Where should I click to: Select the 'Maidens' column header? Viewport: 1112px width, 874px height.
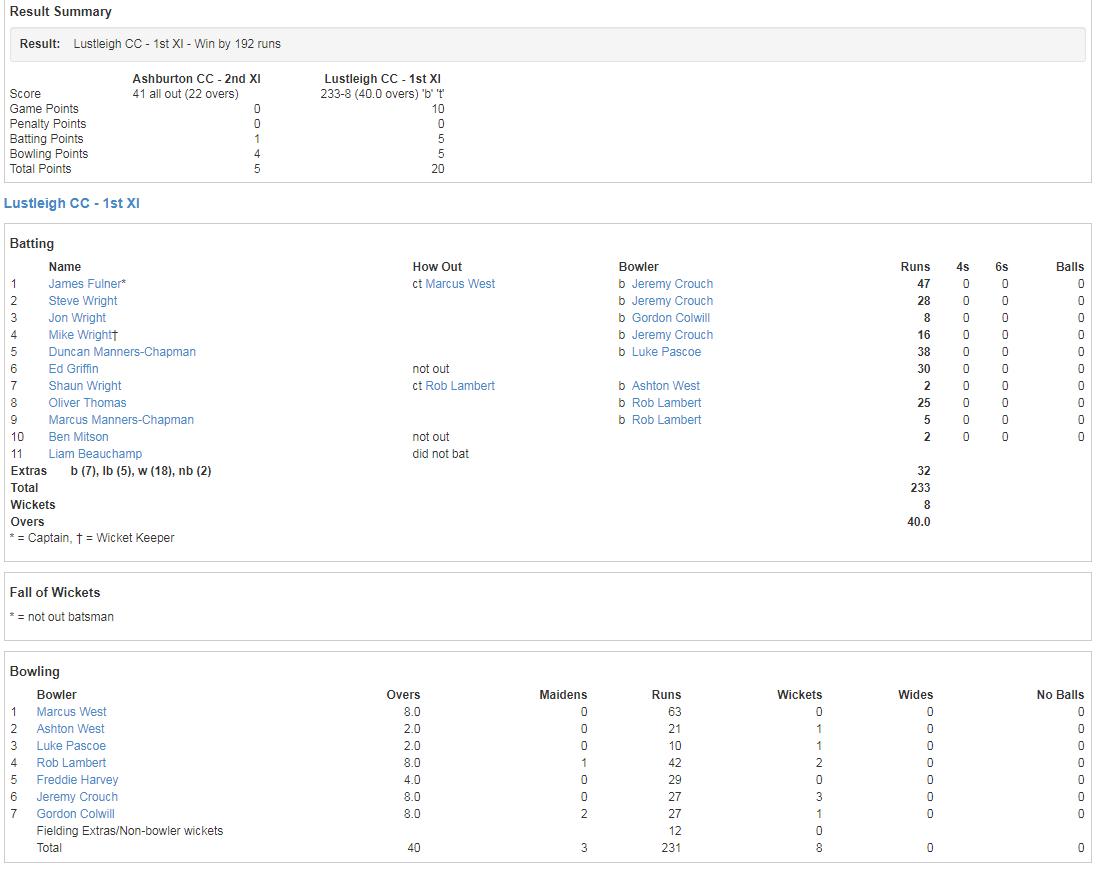coord(563,695)
